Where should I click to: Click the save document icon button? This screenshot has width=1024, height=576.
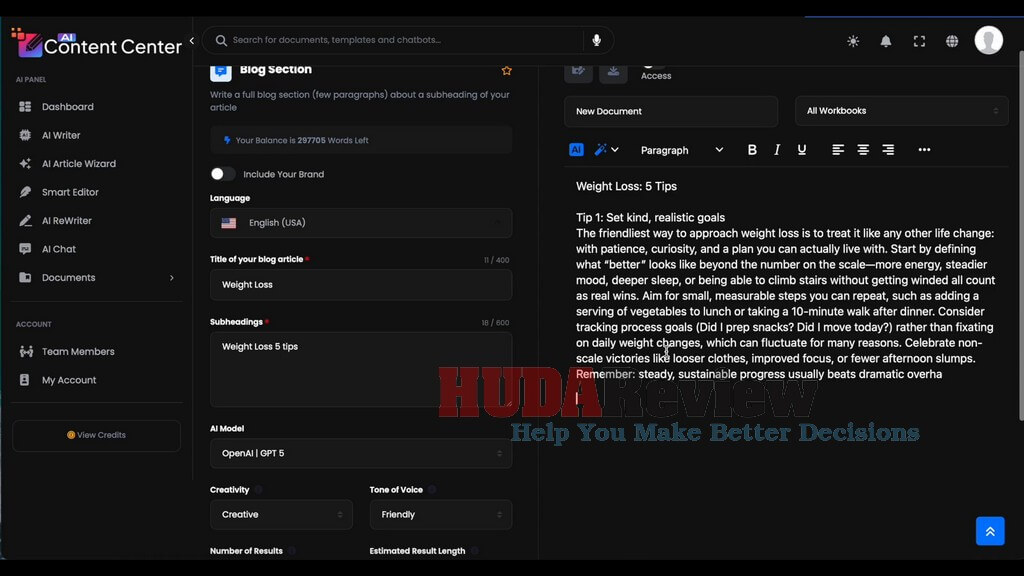(x=578, y=71)
